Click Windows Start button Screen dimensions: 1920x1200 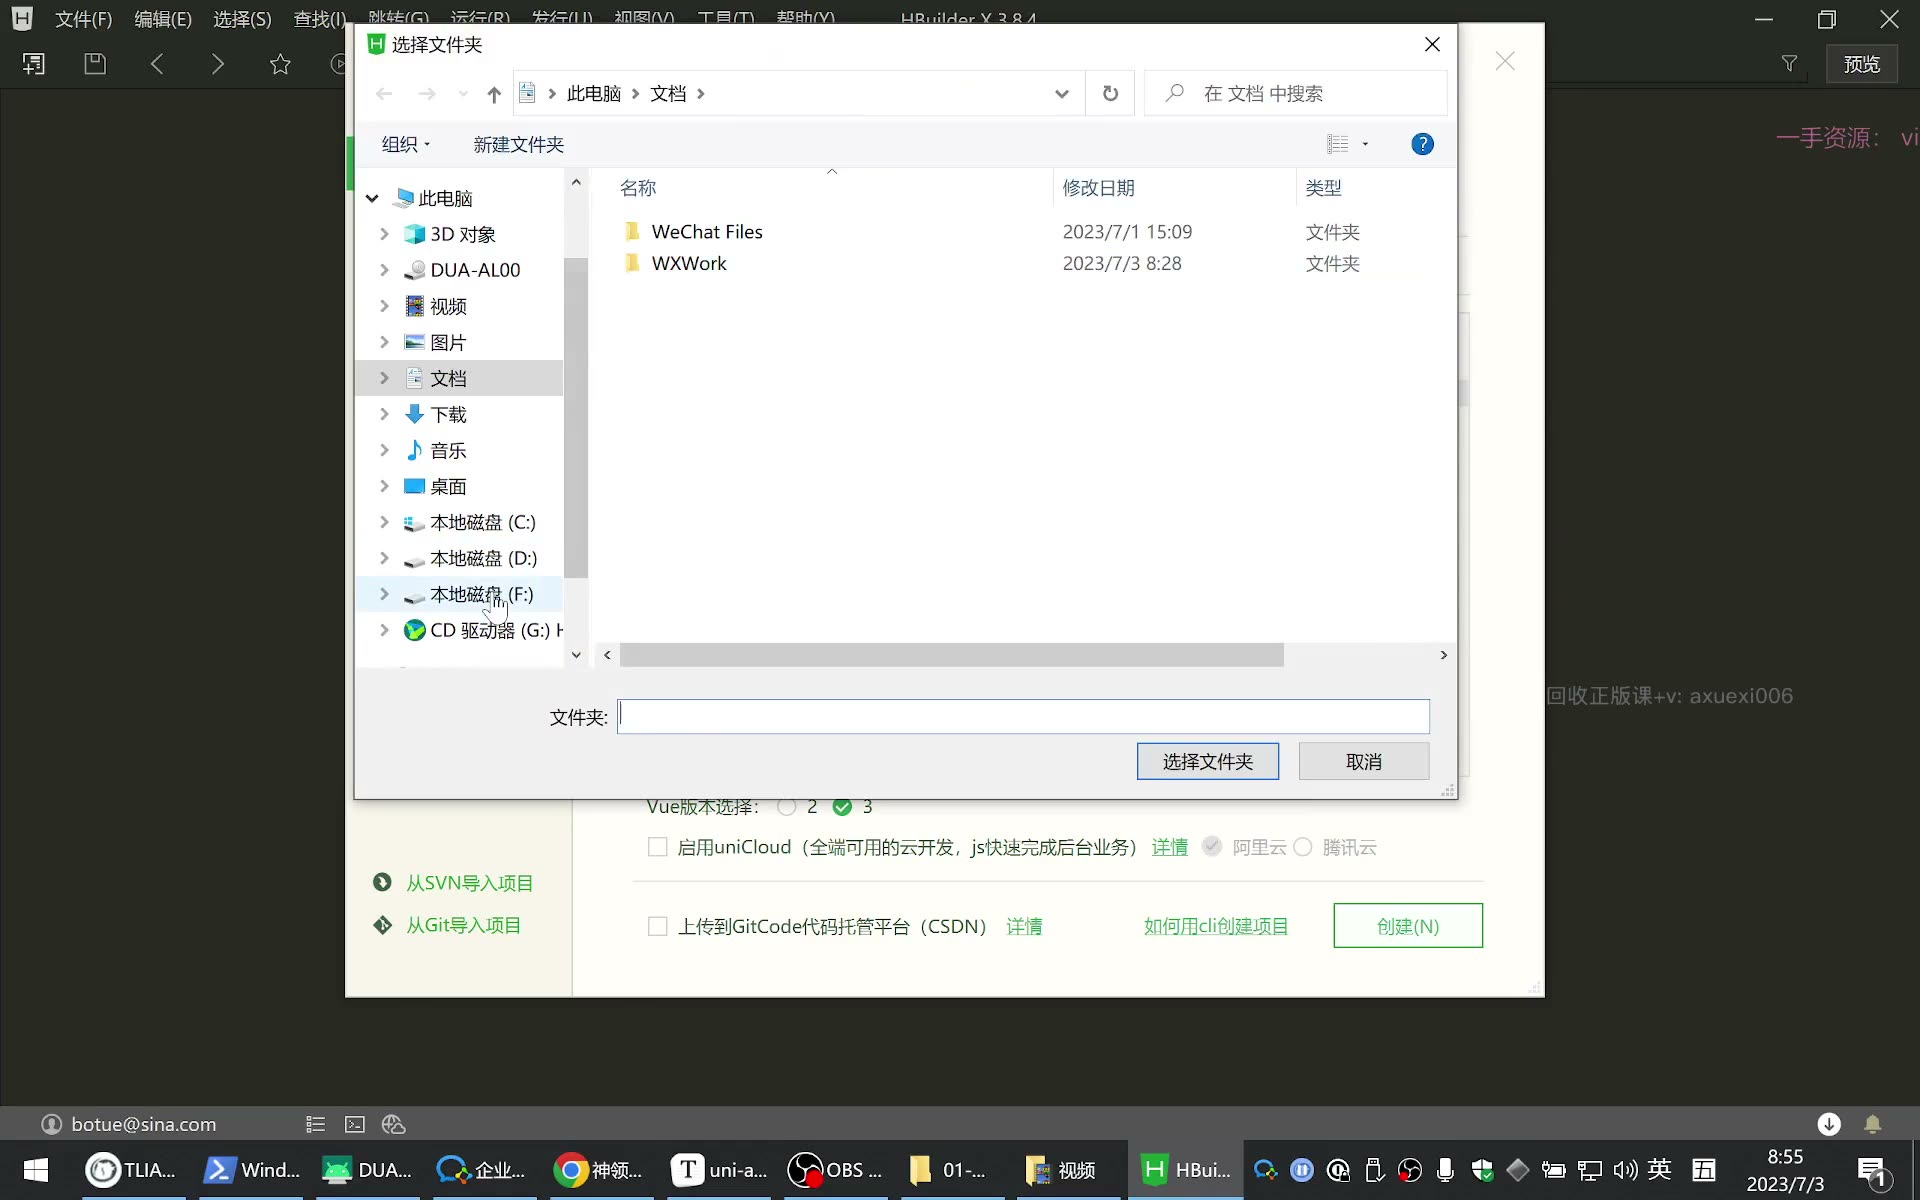point(36,1170)
